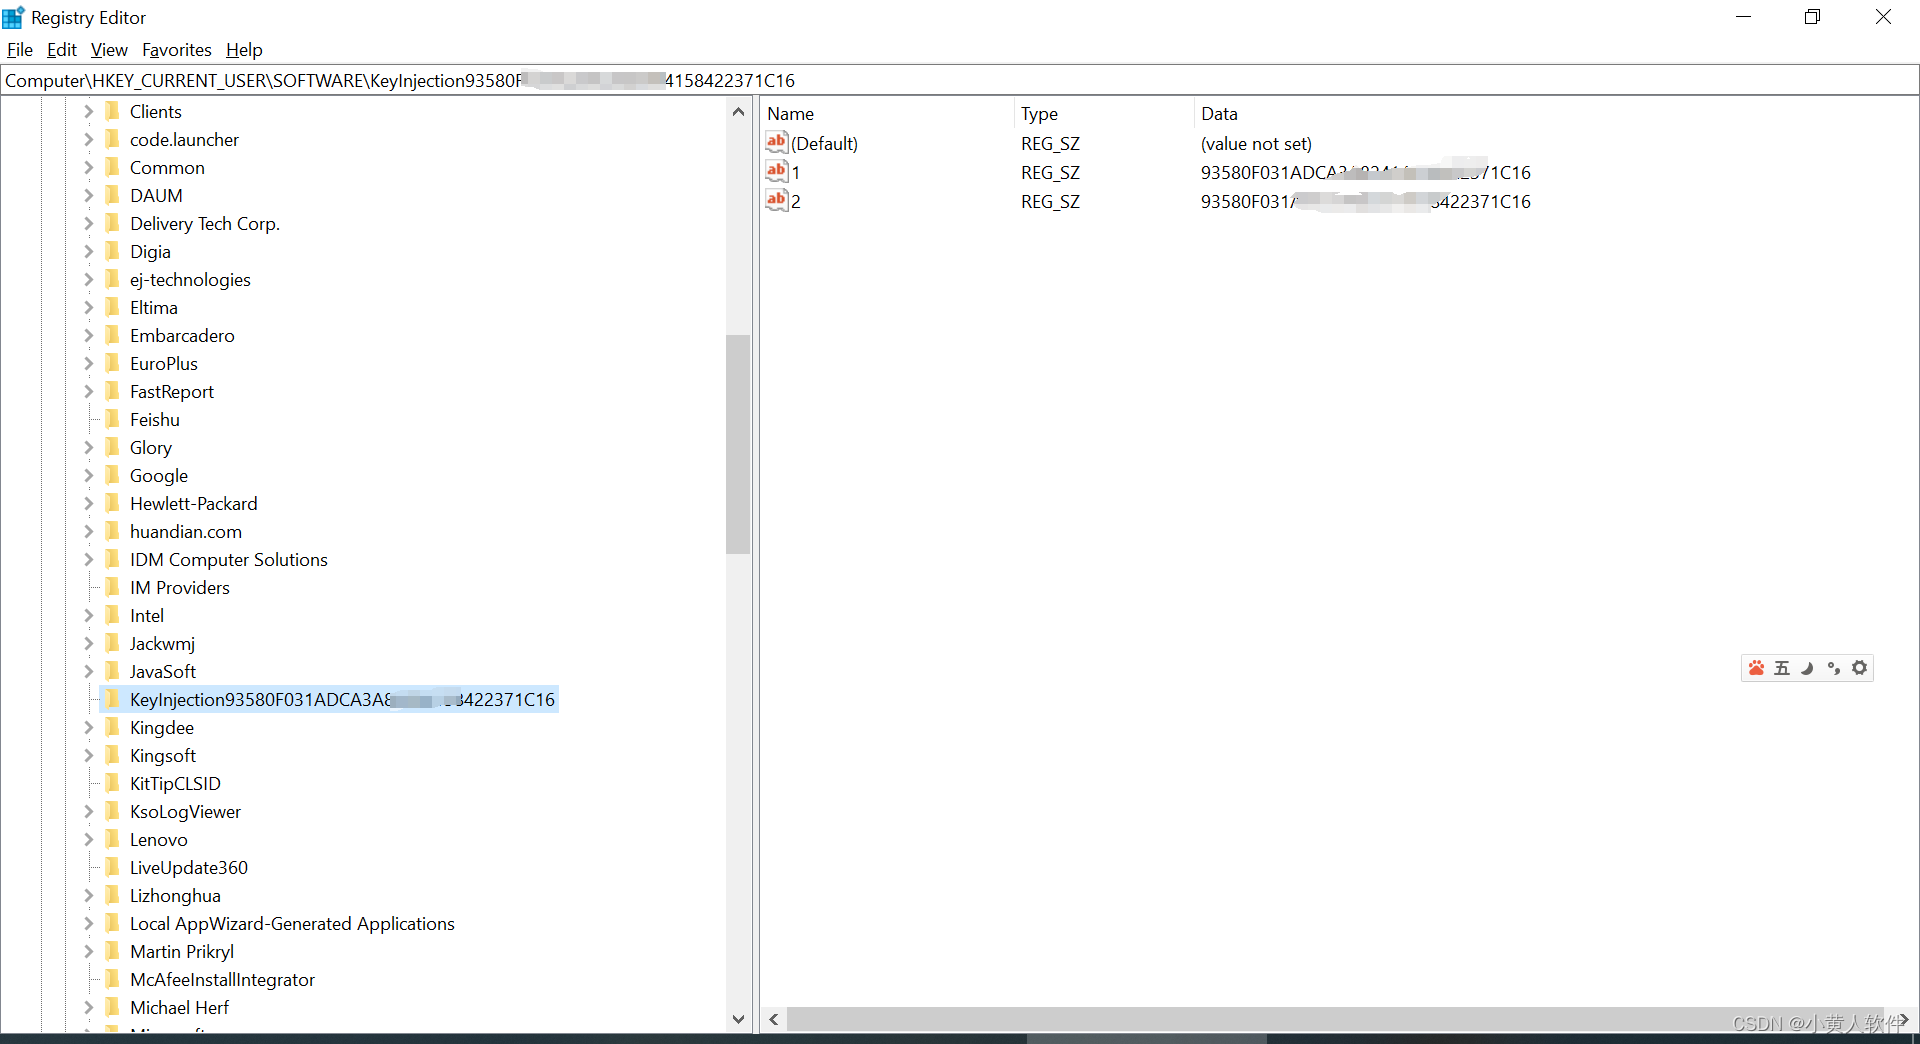Open the View menu

point(109,50)
